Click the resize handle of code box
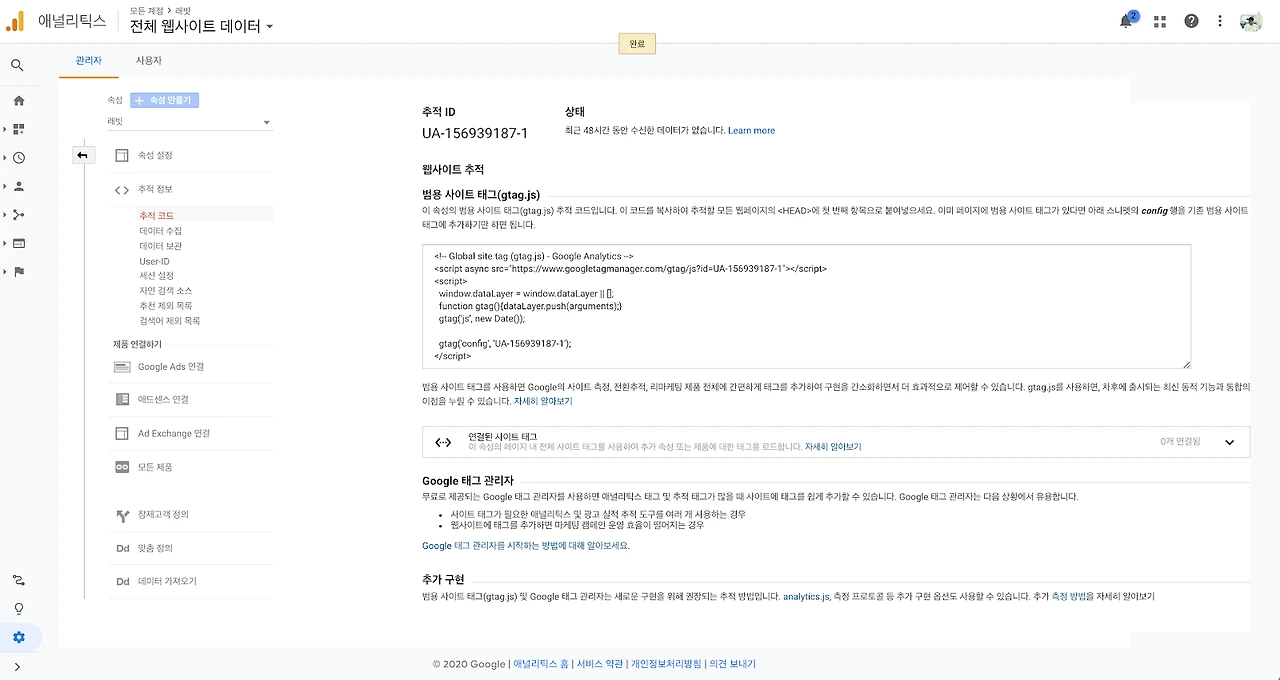The width and height of the screenshot is (1280, 680). coord(1186,365)
